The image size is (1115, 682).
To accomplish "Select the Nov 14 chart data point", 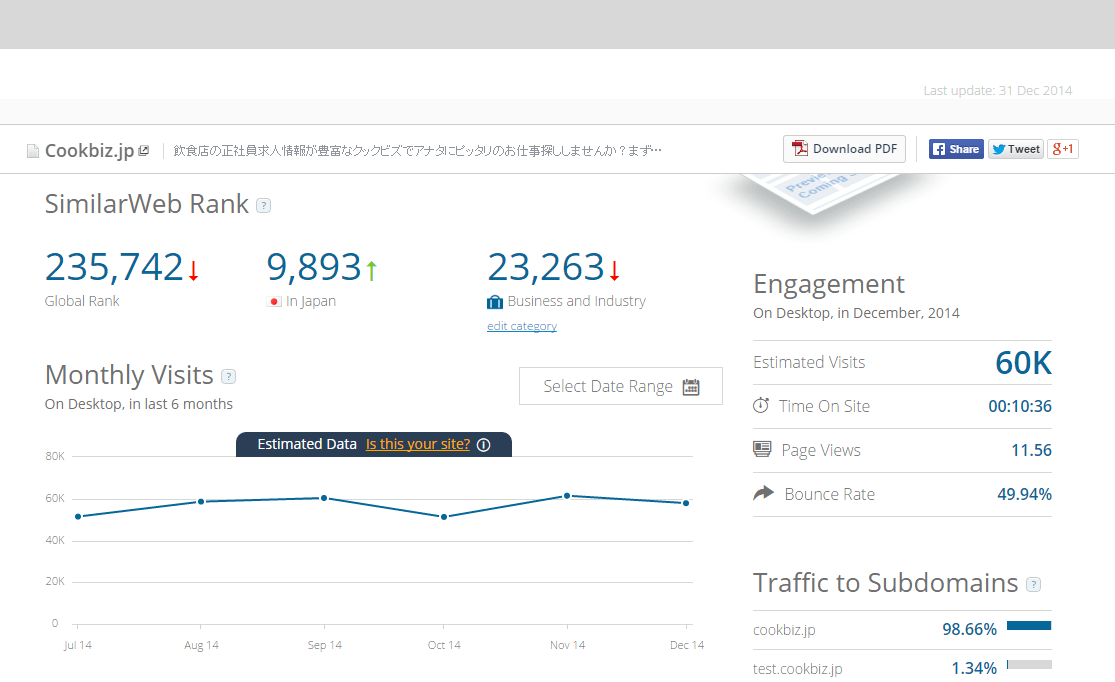I will (567, 496).
